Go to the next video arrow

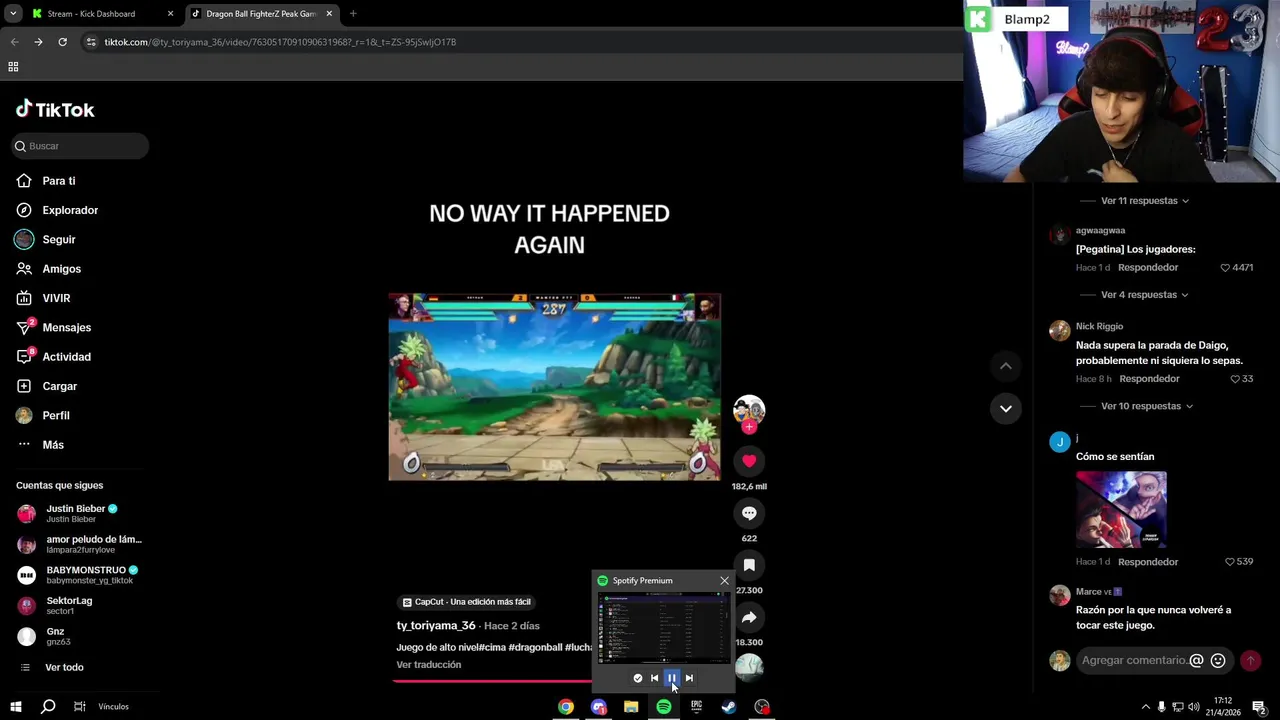click(x=1006, y=408)
